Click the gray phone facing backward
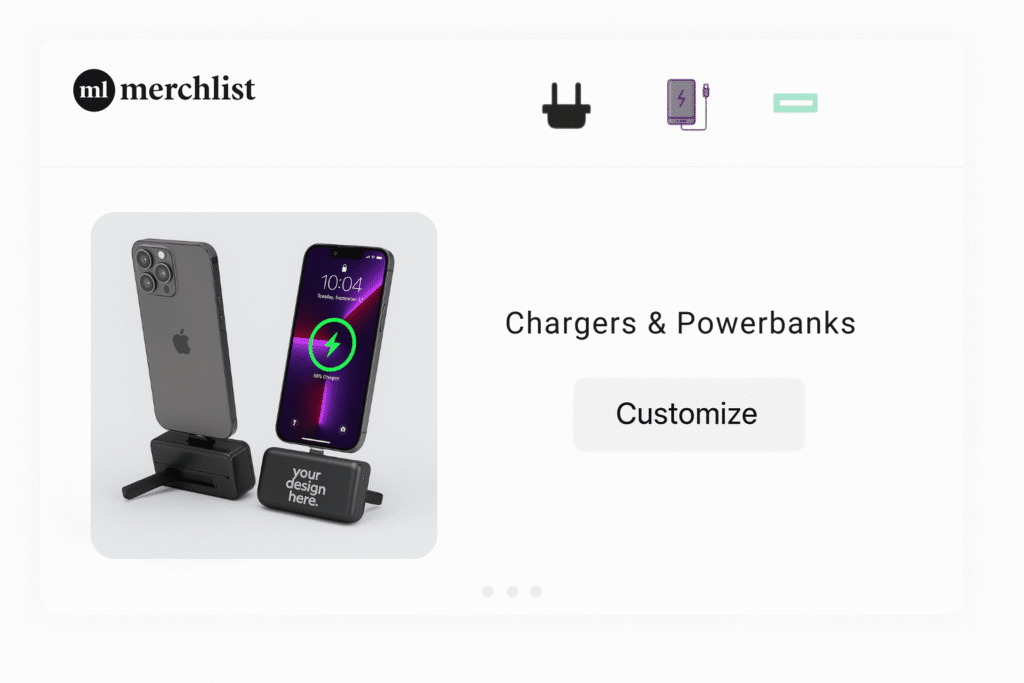Image resolution: width=1024 pixels, height=683 pixels. click(x=184, y=338)
